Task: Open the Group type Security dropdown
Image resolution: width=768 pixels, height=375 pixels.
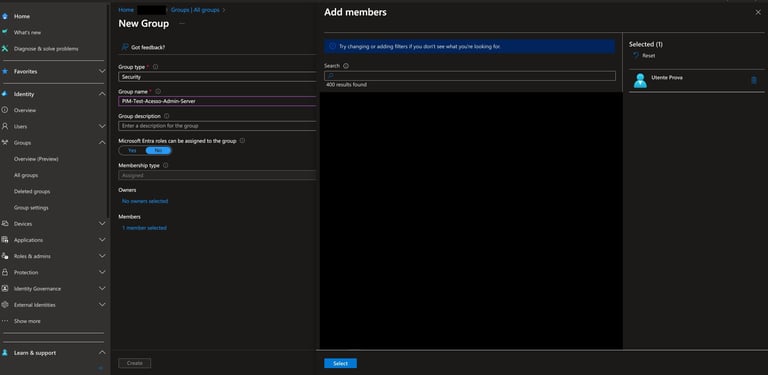Action: tap(217, 77)
